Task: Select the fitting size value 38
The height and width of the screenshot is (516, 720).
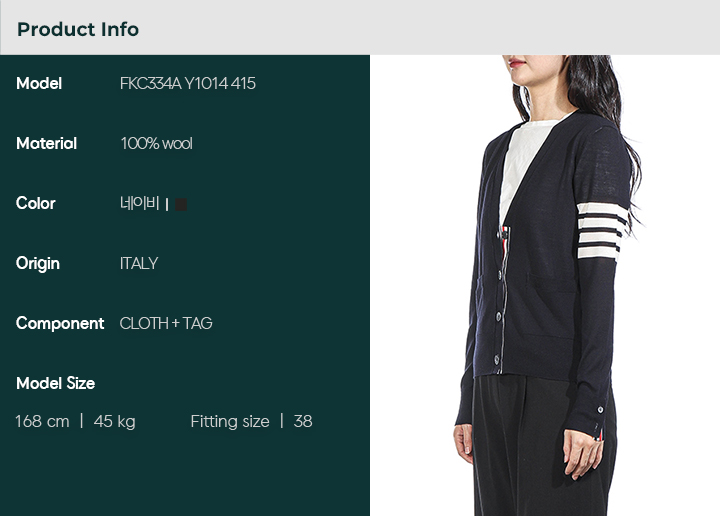Action: 303,421
